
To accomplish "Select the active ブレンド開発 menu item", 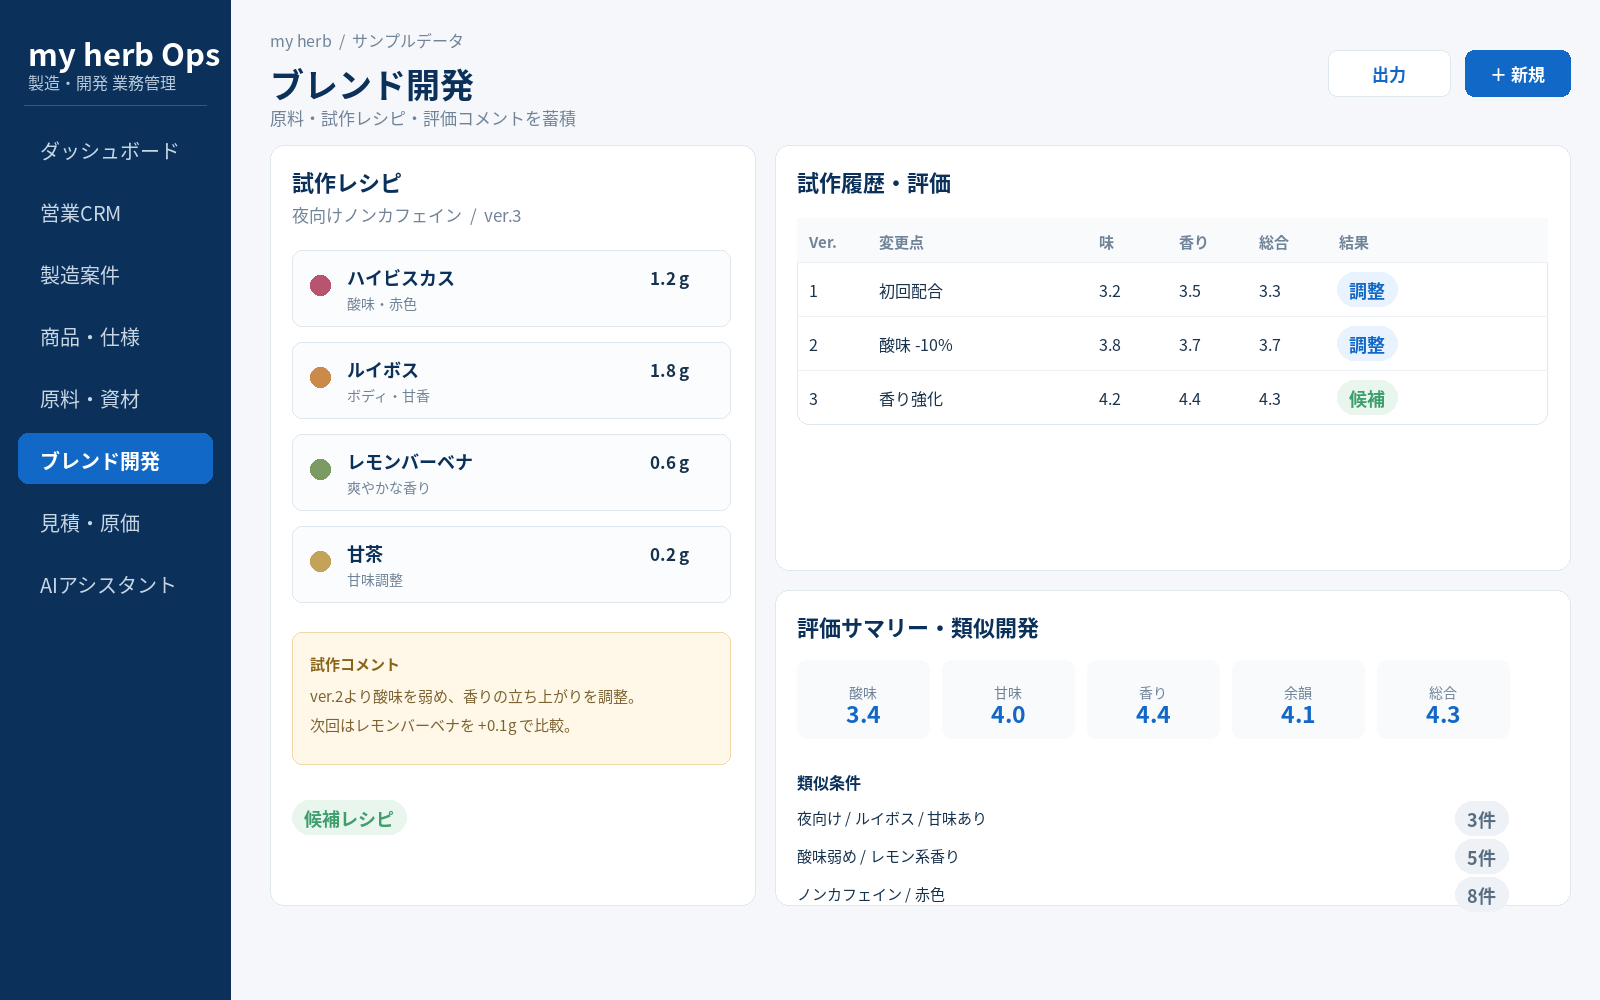I will [x=115, y=459].
